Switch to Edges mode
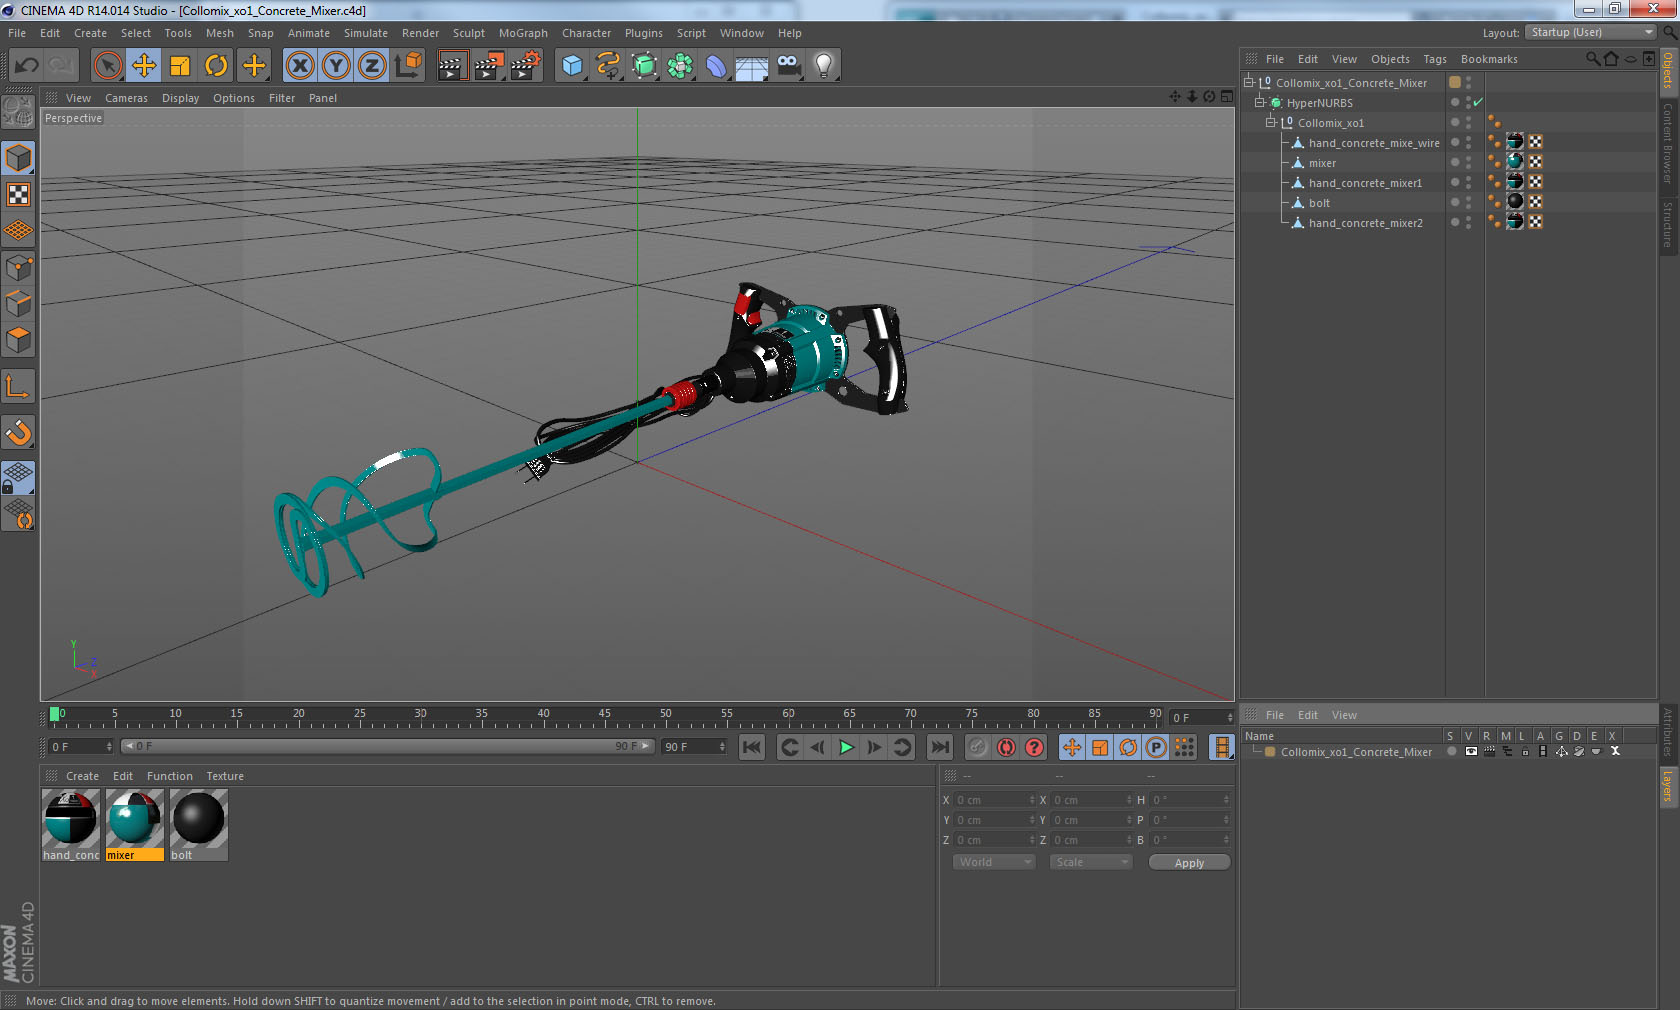Image resolution: width=1680 pixels, height=1010 pixels. point(19,304)
